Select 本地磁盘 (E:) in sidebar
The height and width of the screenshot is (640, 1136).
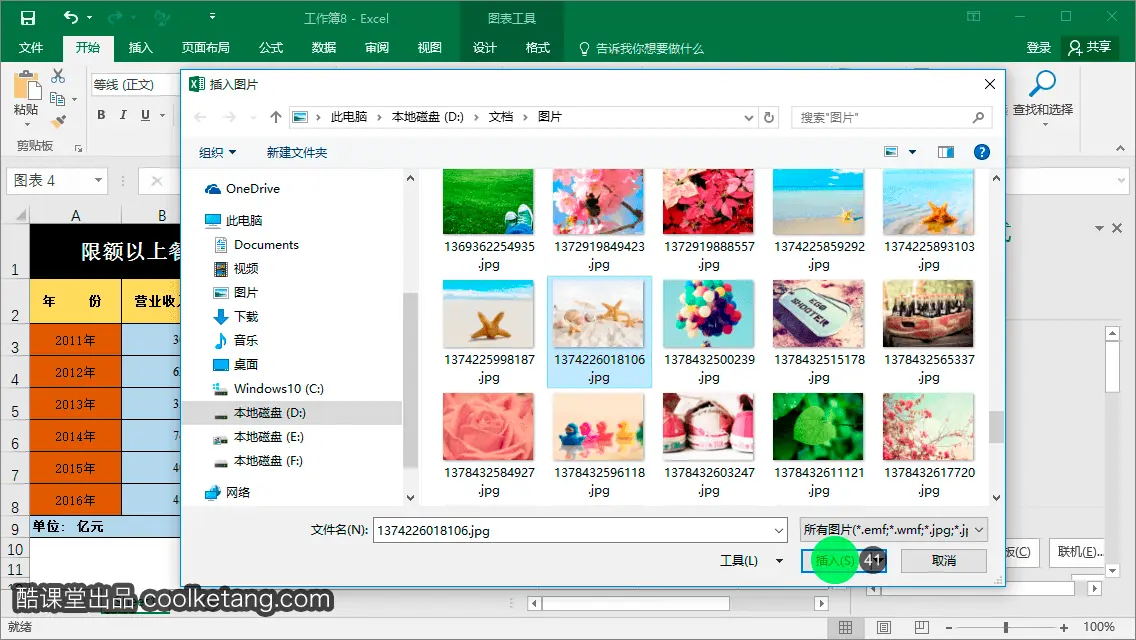[x=258, y=437]
